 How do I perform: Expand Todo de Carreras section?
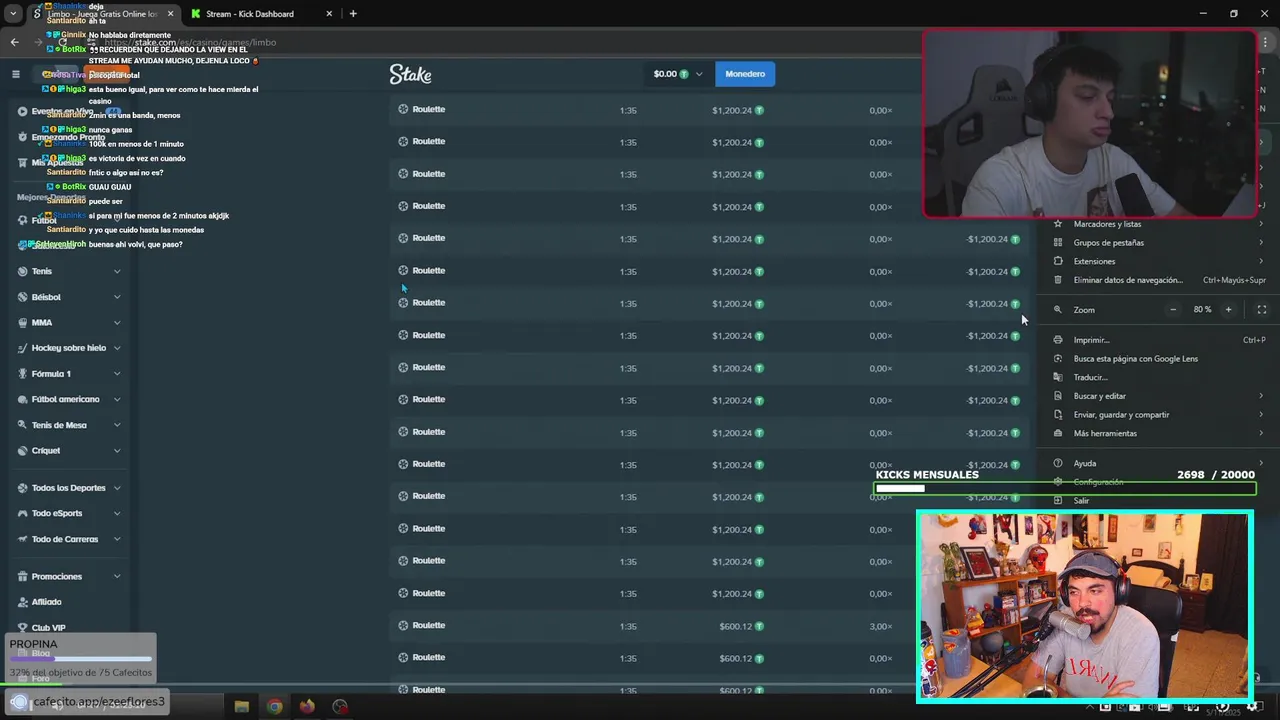point(117,539)
